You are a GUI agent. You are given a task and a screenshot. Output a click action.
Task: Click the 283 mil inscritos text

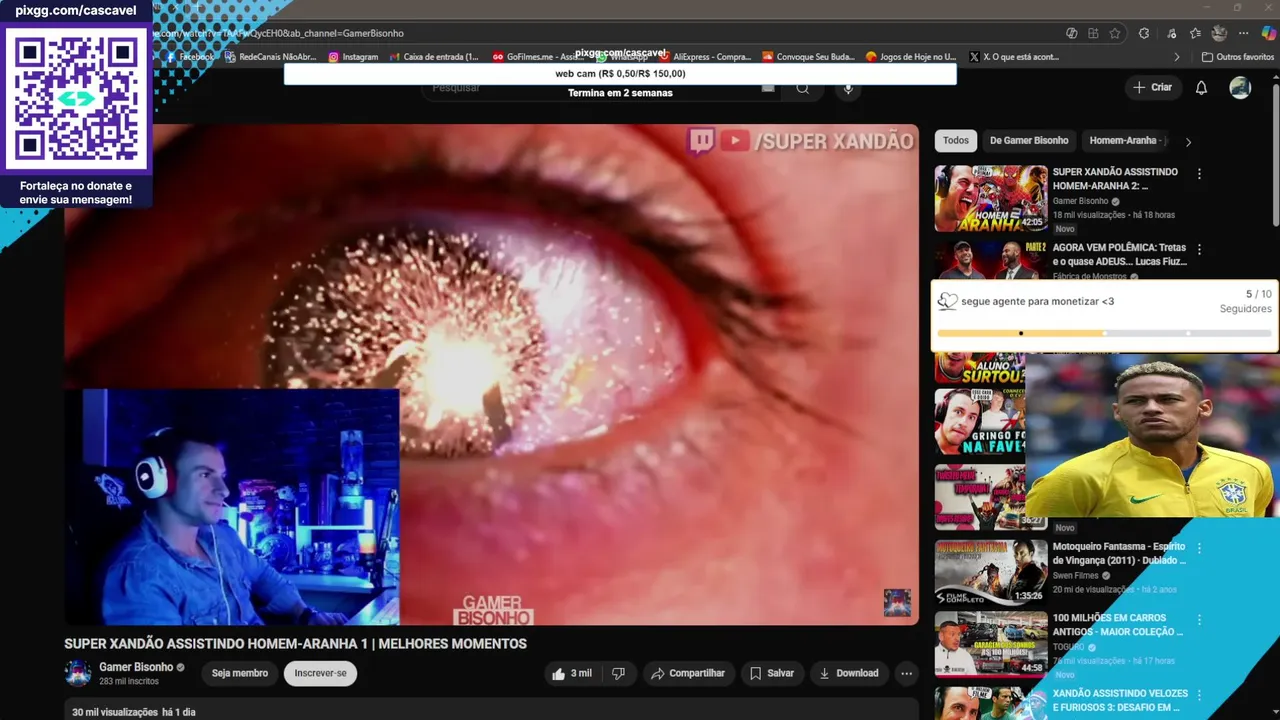click(129, 681)
